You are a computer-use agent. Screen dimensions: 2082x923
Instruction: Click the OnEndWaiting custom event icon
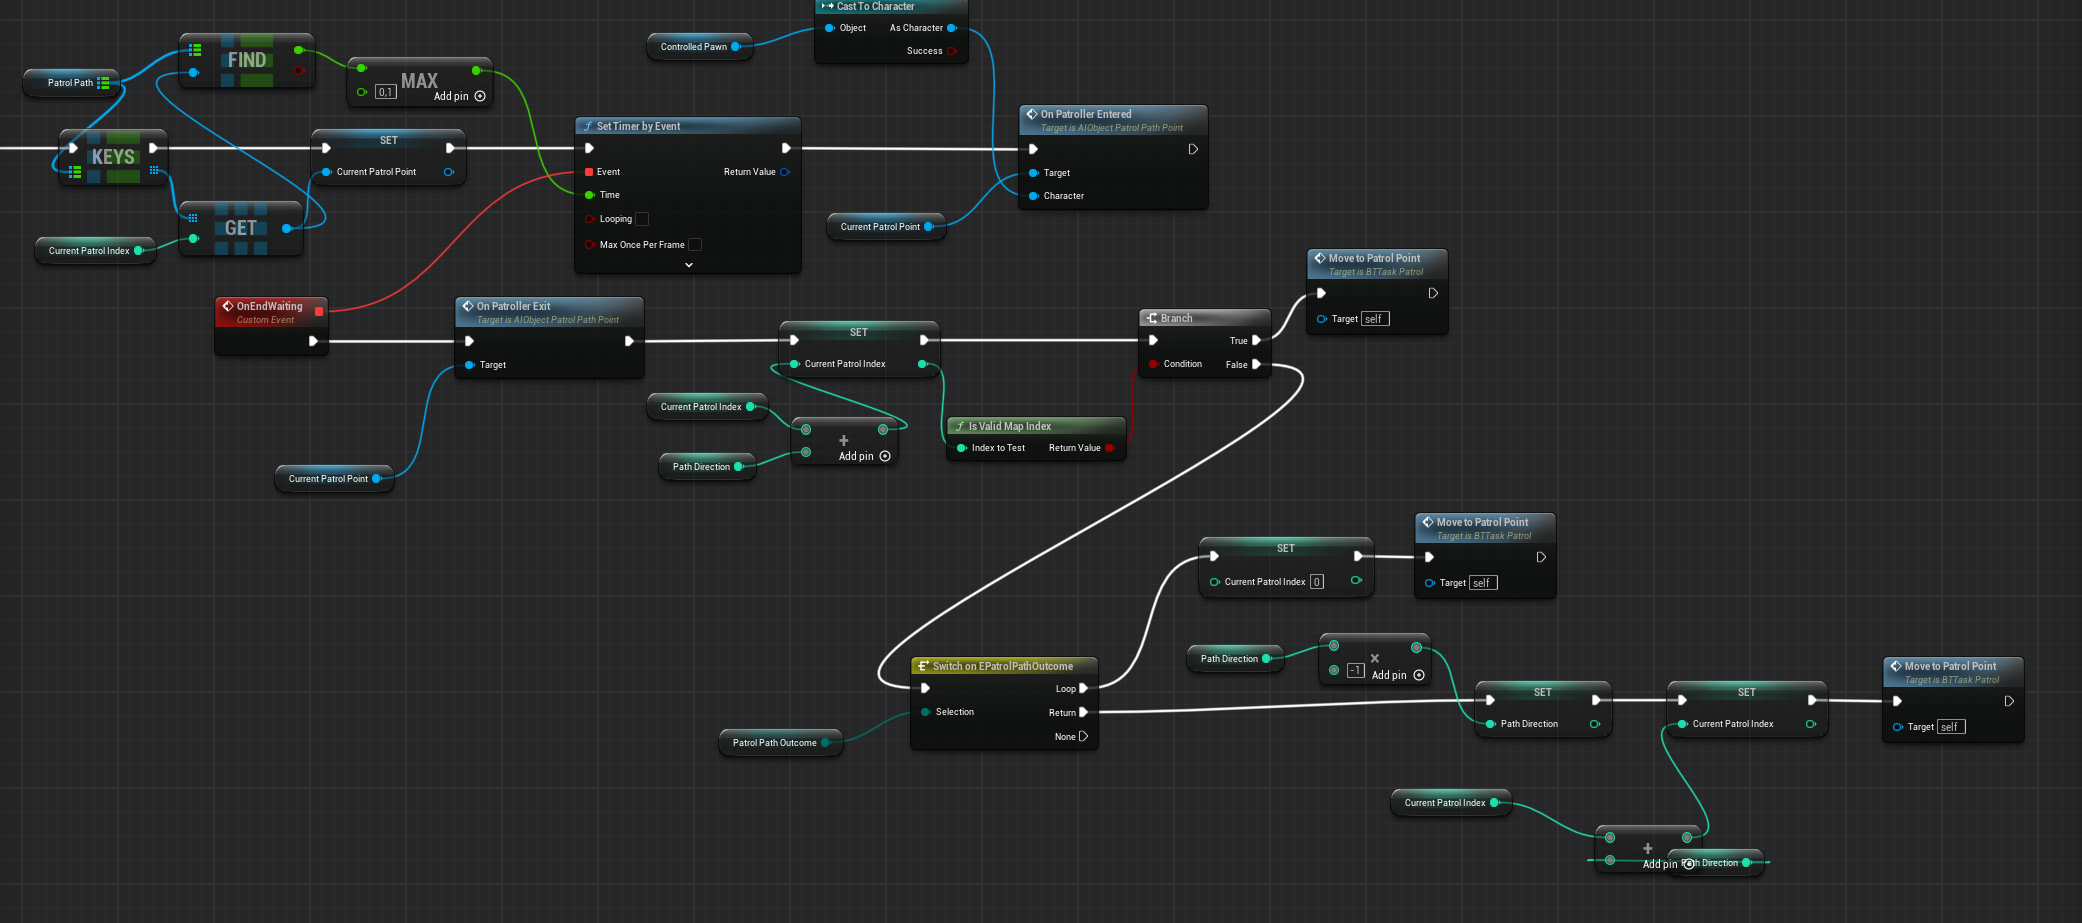[x=228, y=306]
